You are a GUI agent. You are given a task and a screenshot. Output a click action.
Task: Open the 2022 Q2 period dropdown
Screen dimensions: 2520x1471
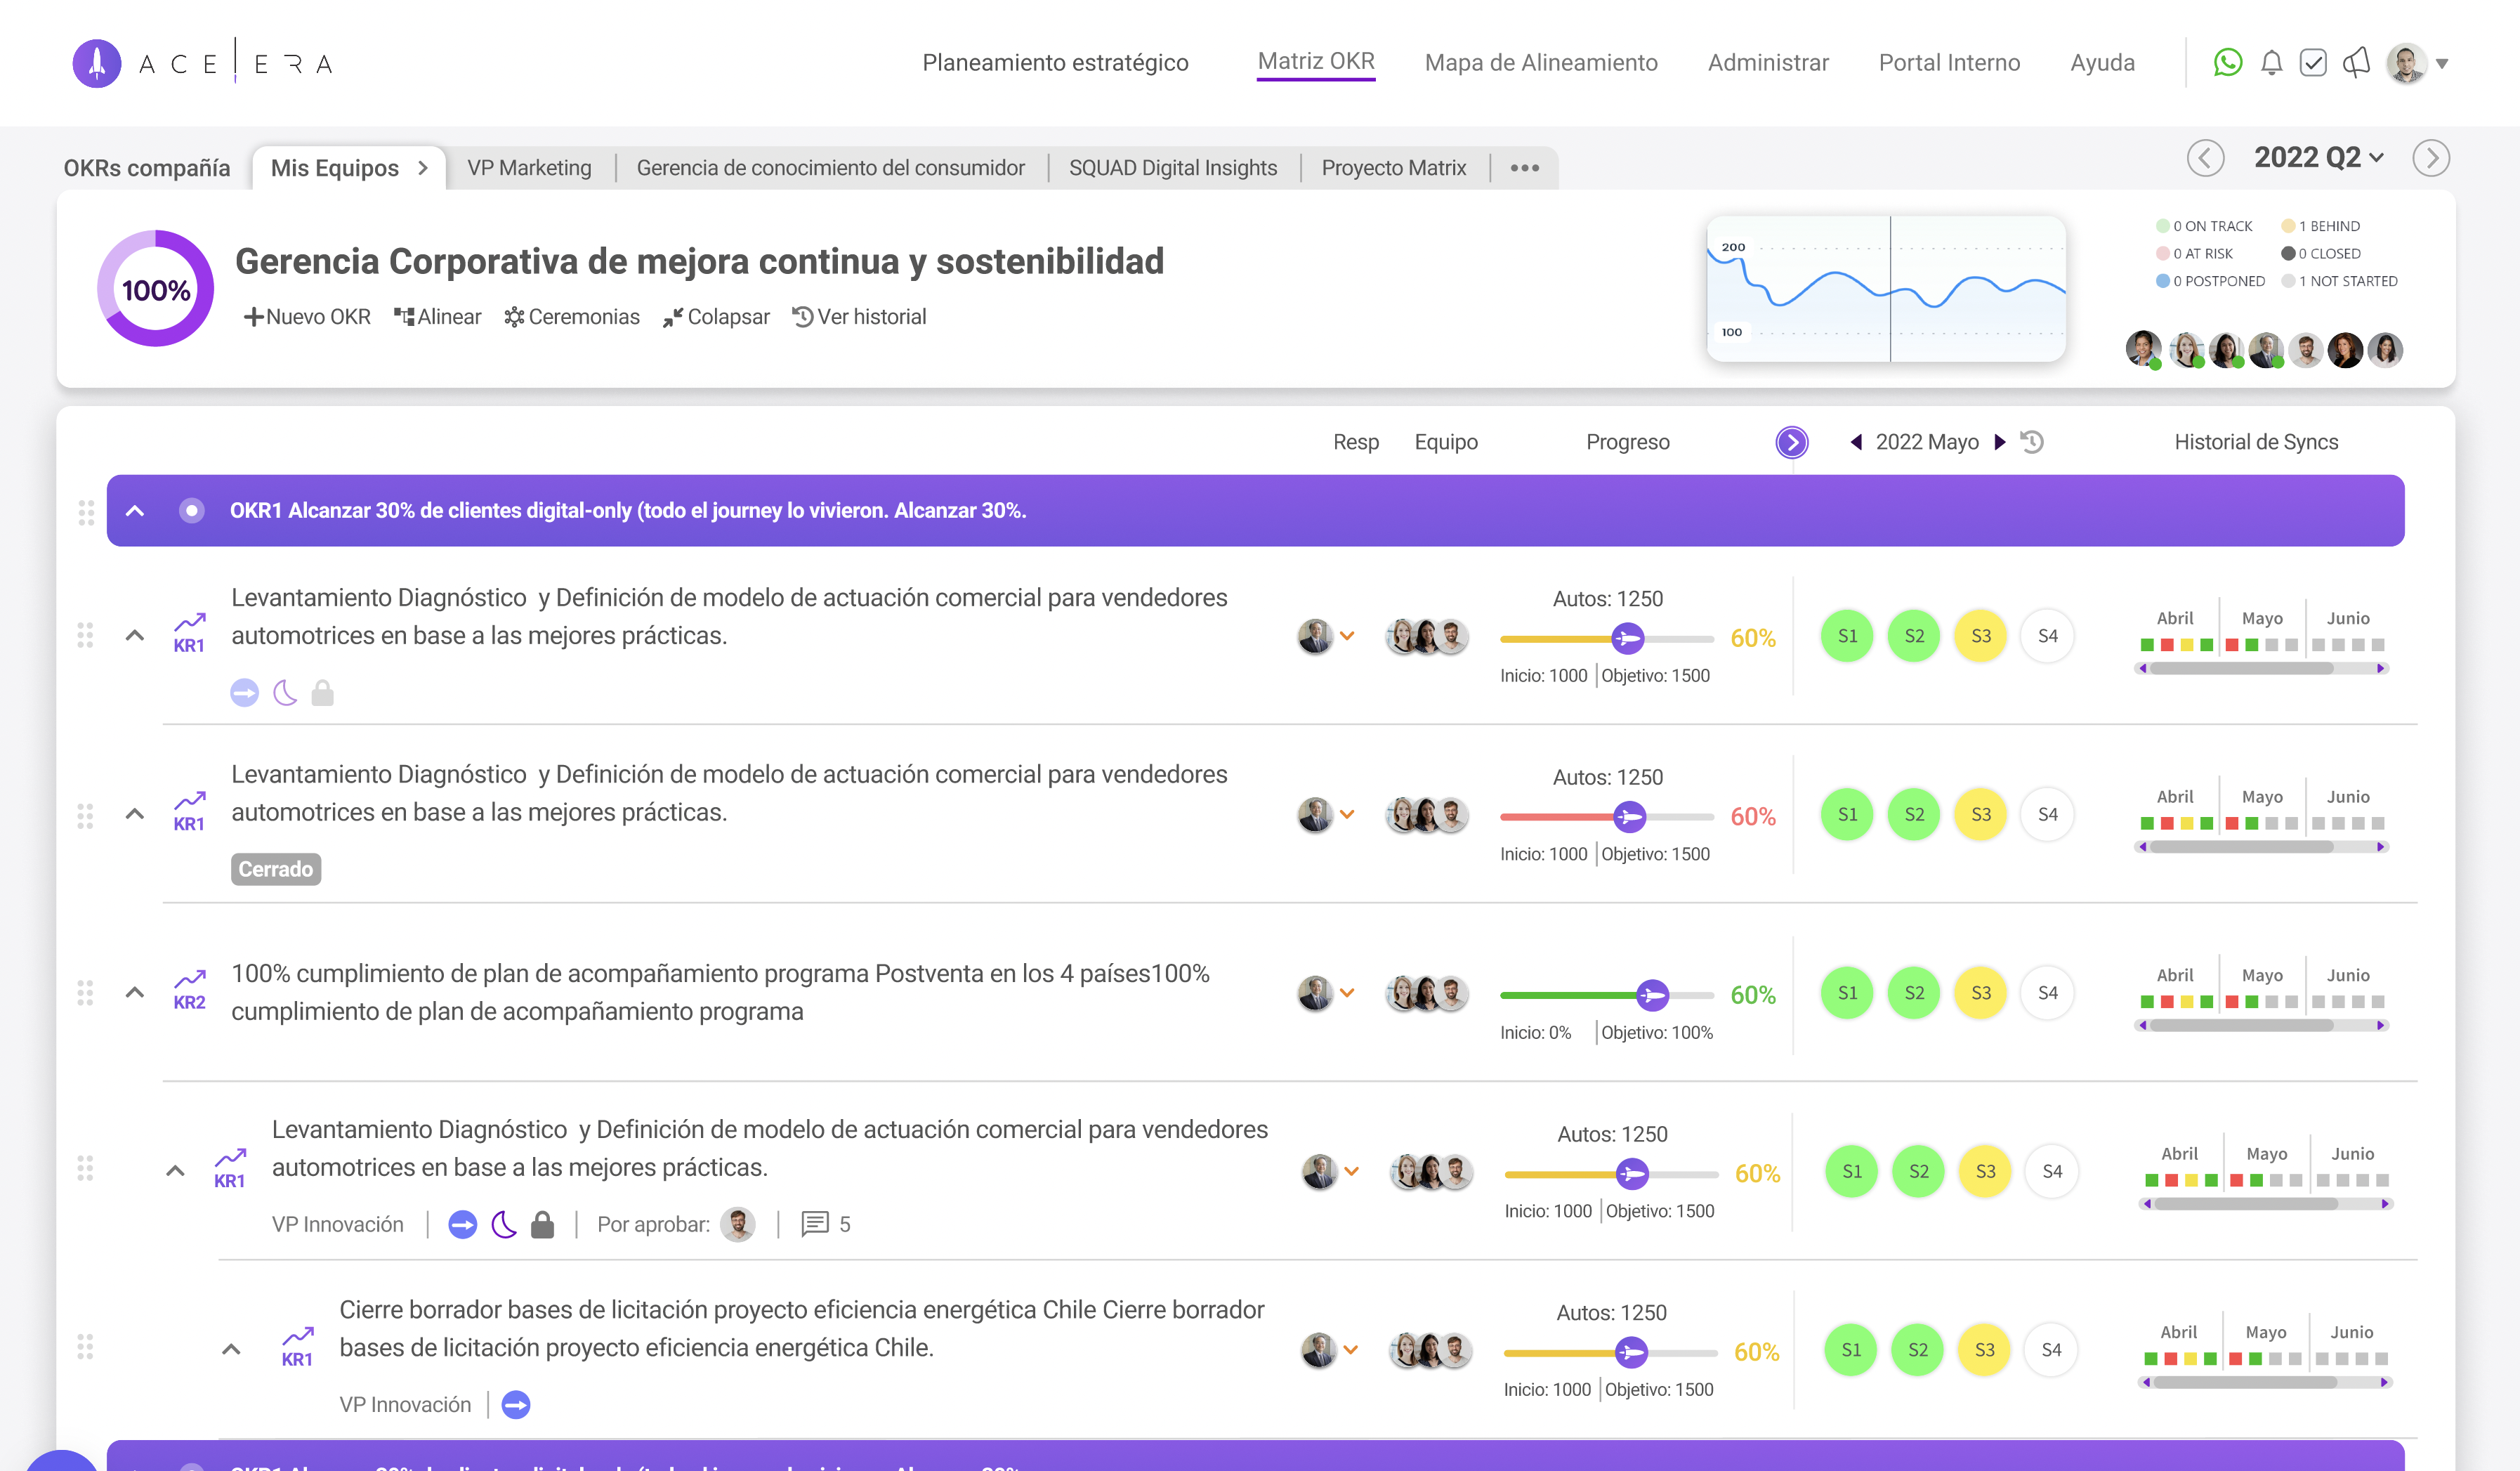[x=2318, y=158]
